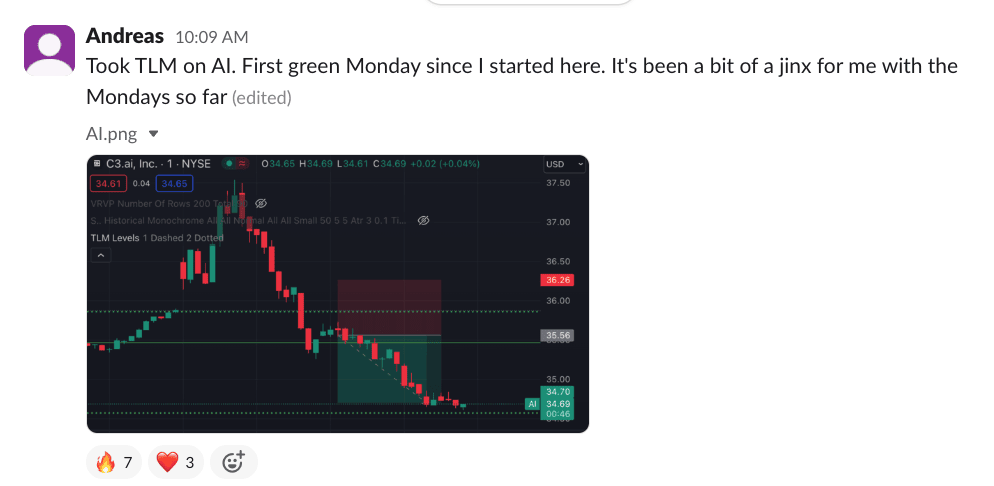Click the heart emoji reaction
Viewport: 994px width, 486px height.
tap(177, 462)
